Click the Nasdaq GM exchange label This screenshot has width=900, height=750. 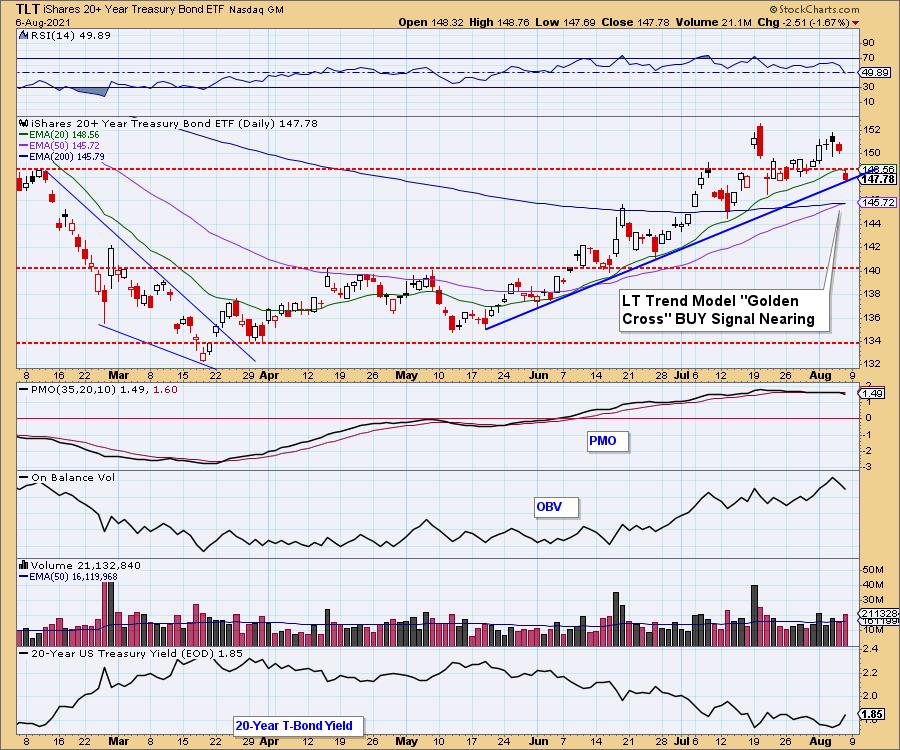point(256,10)
